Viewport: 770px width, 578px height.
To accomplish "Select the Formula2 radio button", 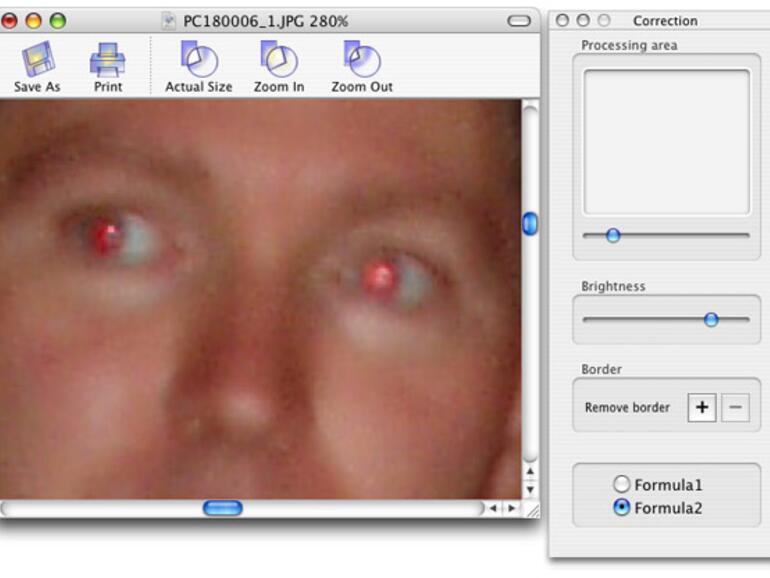I will 621,507.
